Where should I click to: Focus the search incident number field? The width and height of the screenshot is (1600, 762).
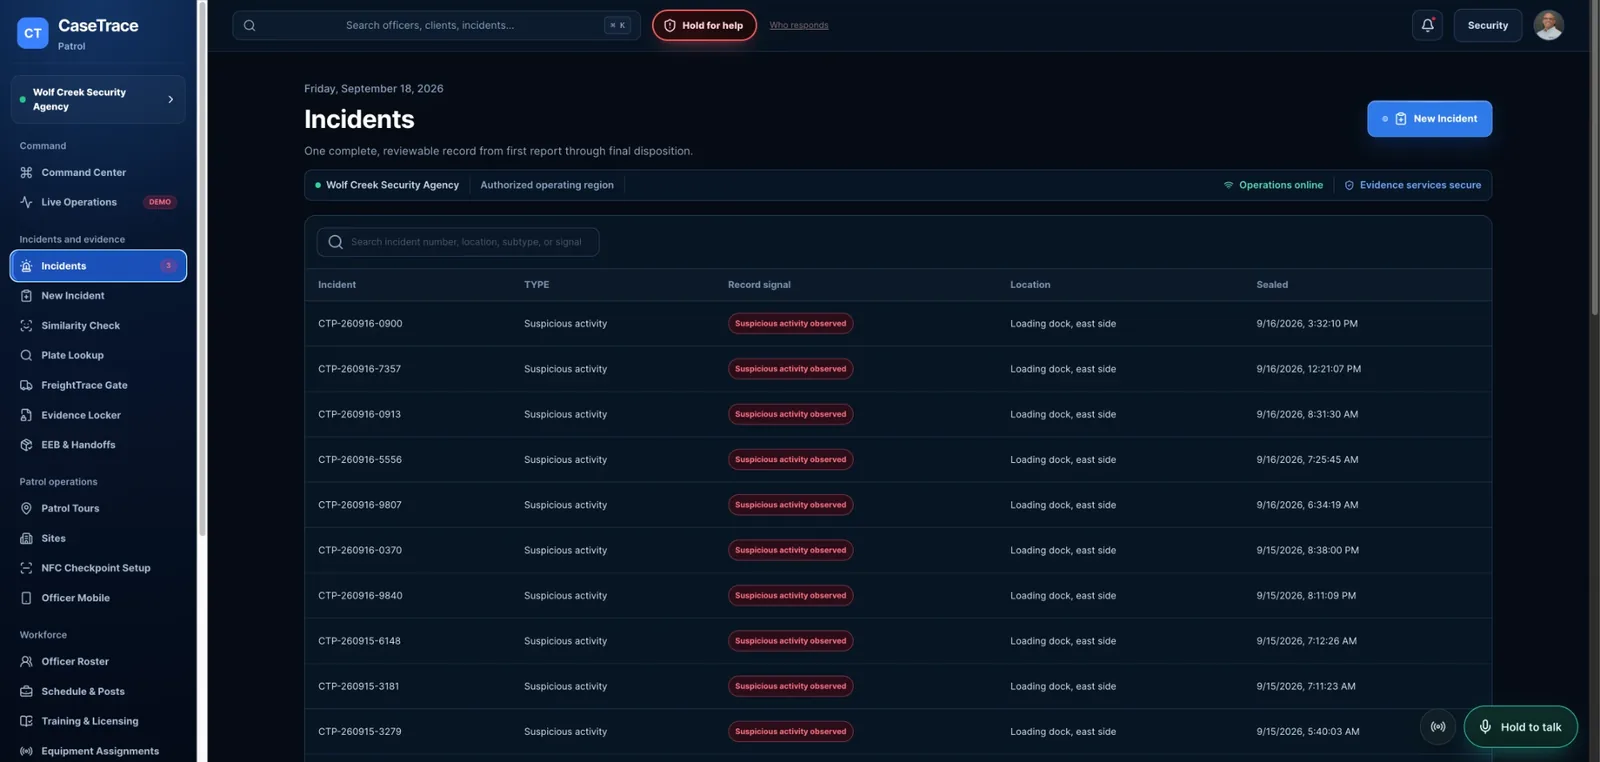point(458,242)
